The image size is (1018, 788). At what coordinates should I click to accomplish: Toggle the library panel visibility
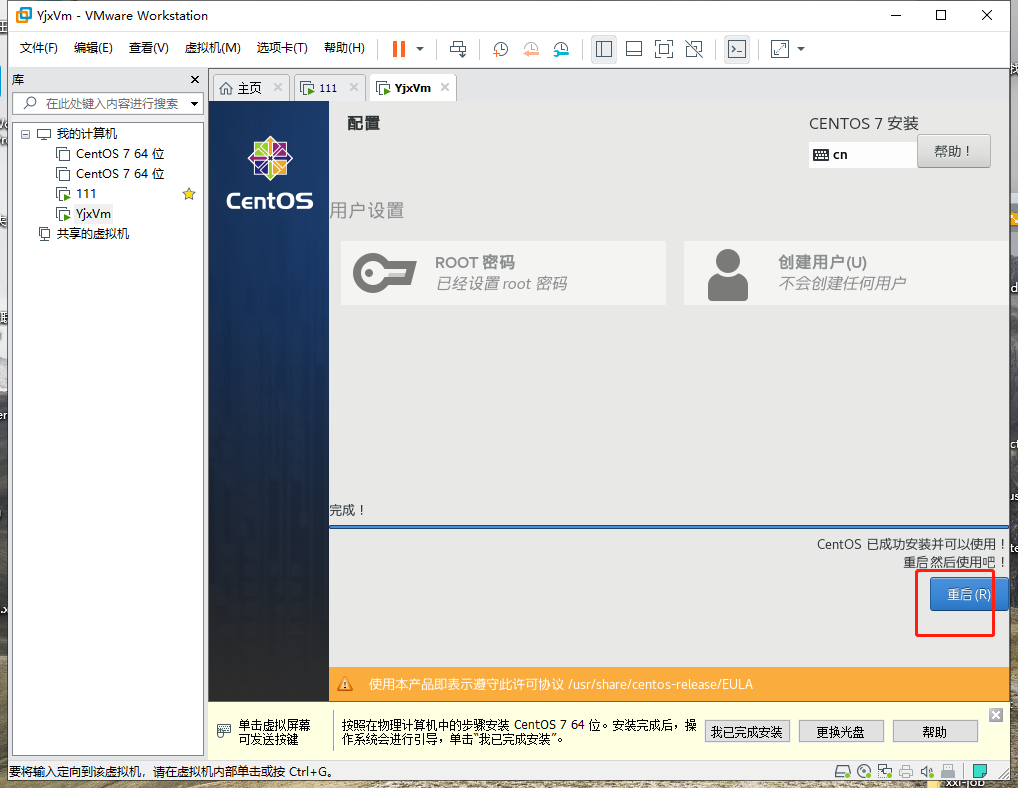[603, 48]
